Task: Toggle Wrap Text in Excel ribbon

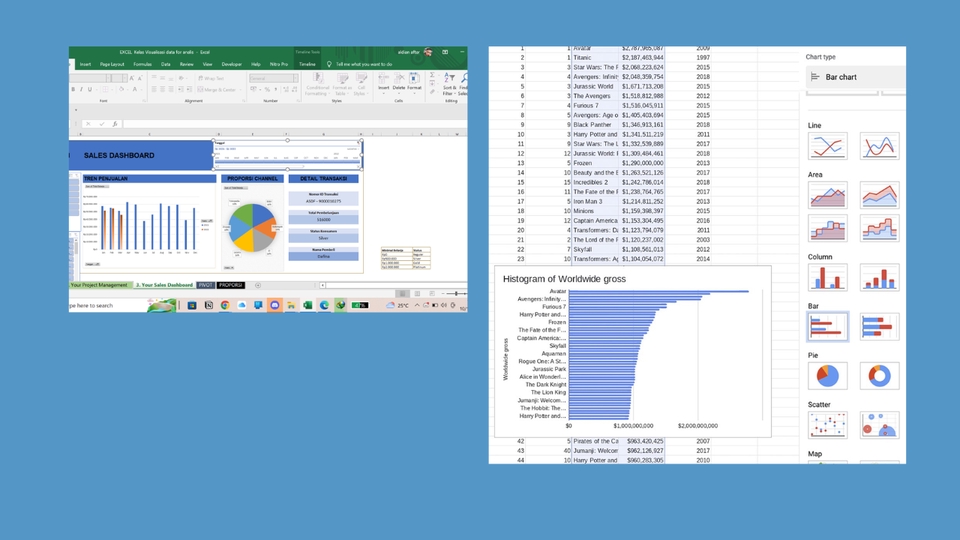Action: coord(211,78)
